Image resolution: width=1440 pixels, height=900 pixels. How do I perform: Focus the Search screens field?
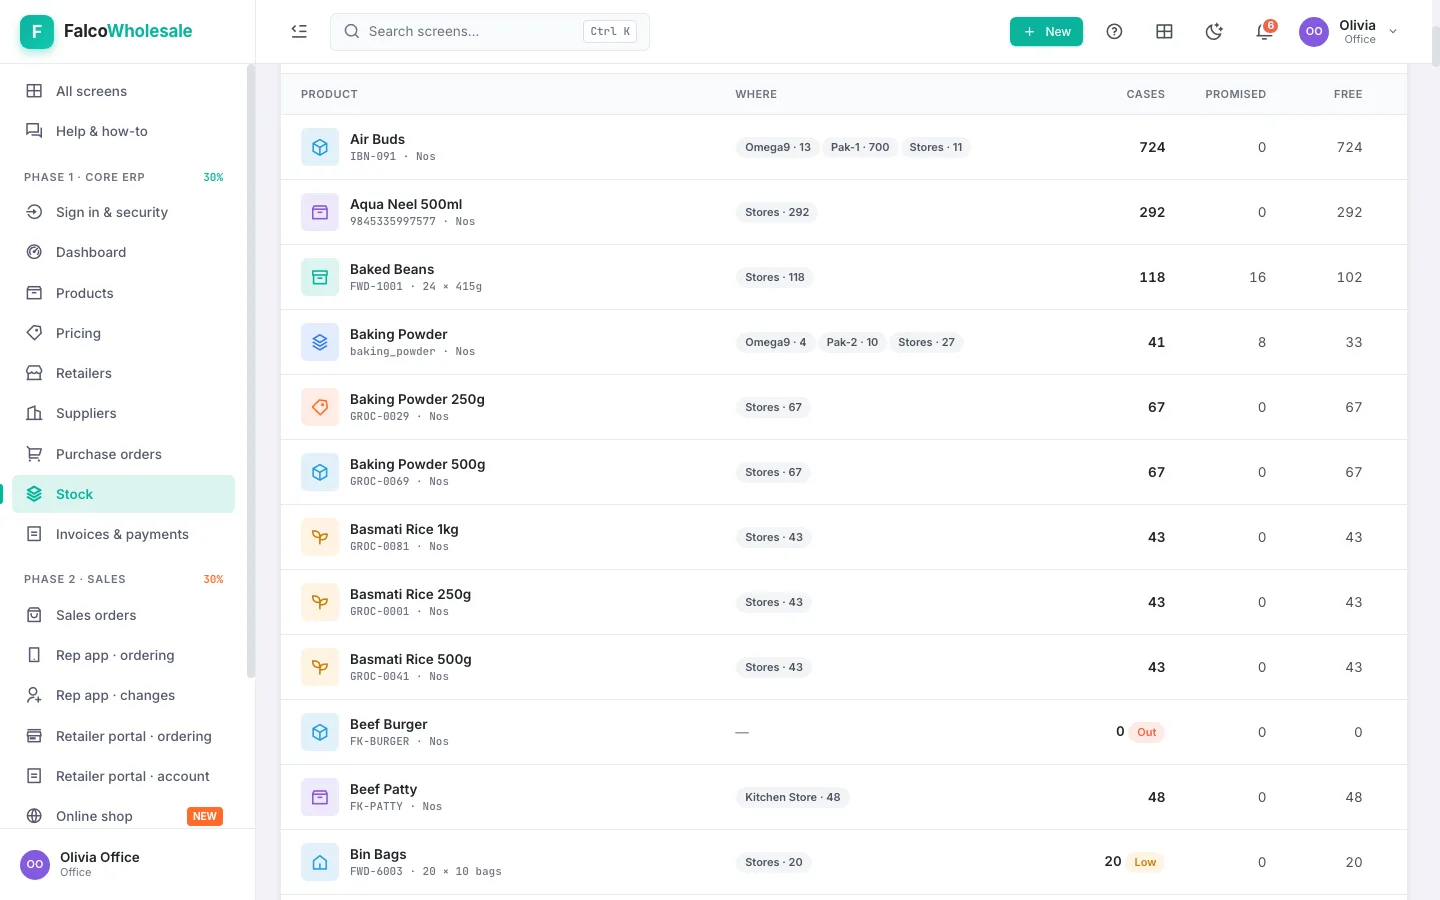(490, 32)
